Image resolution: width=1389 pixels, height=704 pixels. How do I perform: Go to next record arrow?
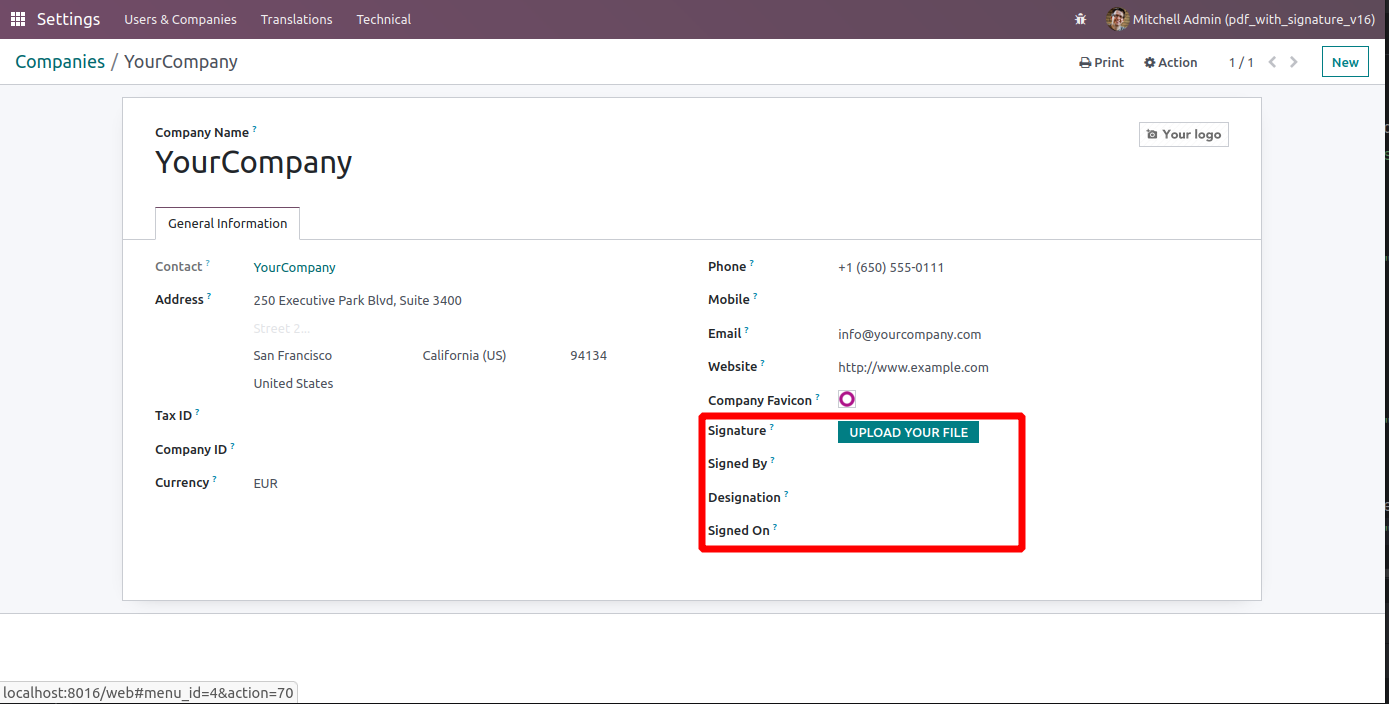pos(1294,62)
